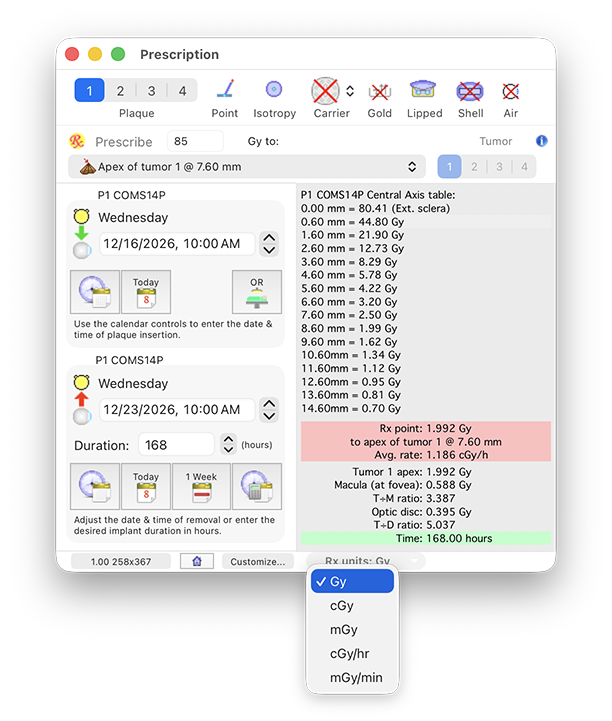The image size is (612, 721).
Task: Select Plaque 4 segment
Action: (x=183, y=91)
